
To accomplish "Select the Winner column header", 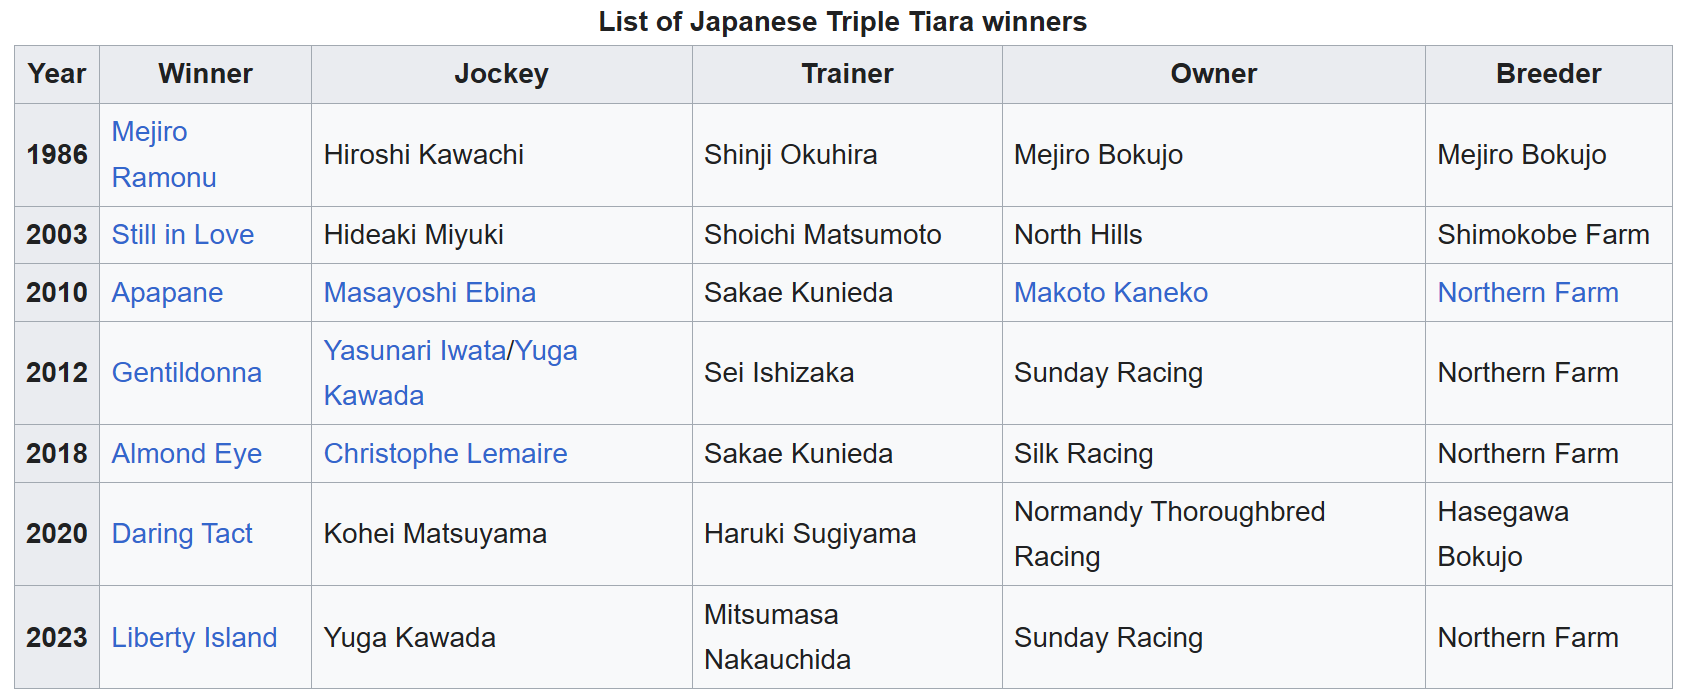I will 205,74.
